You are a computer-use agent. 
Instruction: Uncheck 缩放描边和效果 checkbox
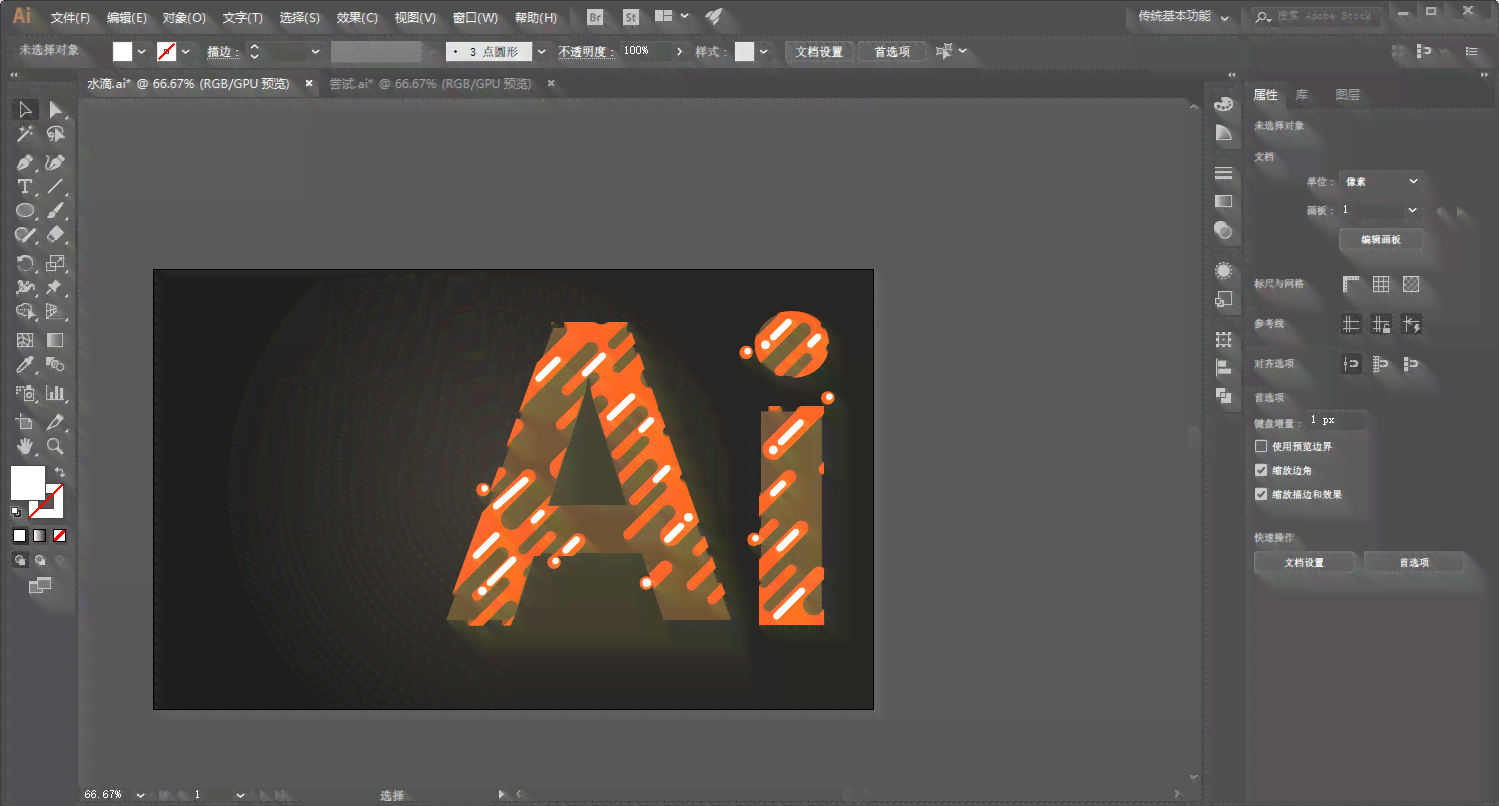(x=1261, y=494)
